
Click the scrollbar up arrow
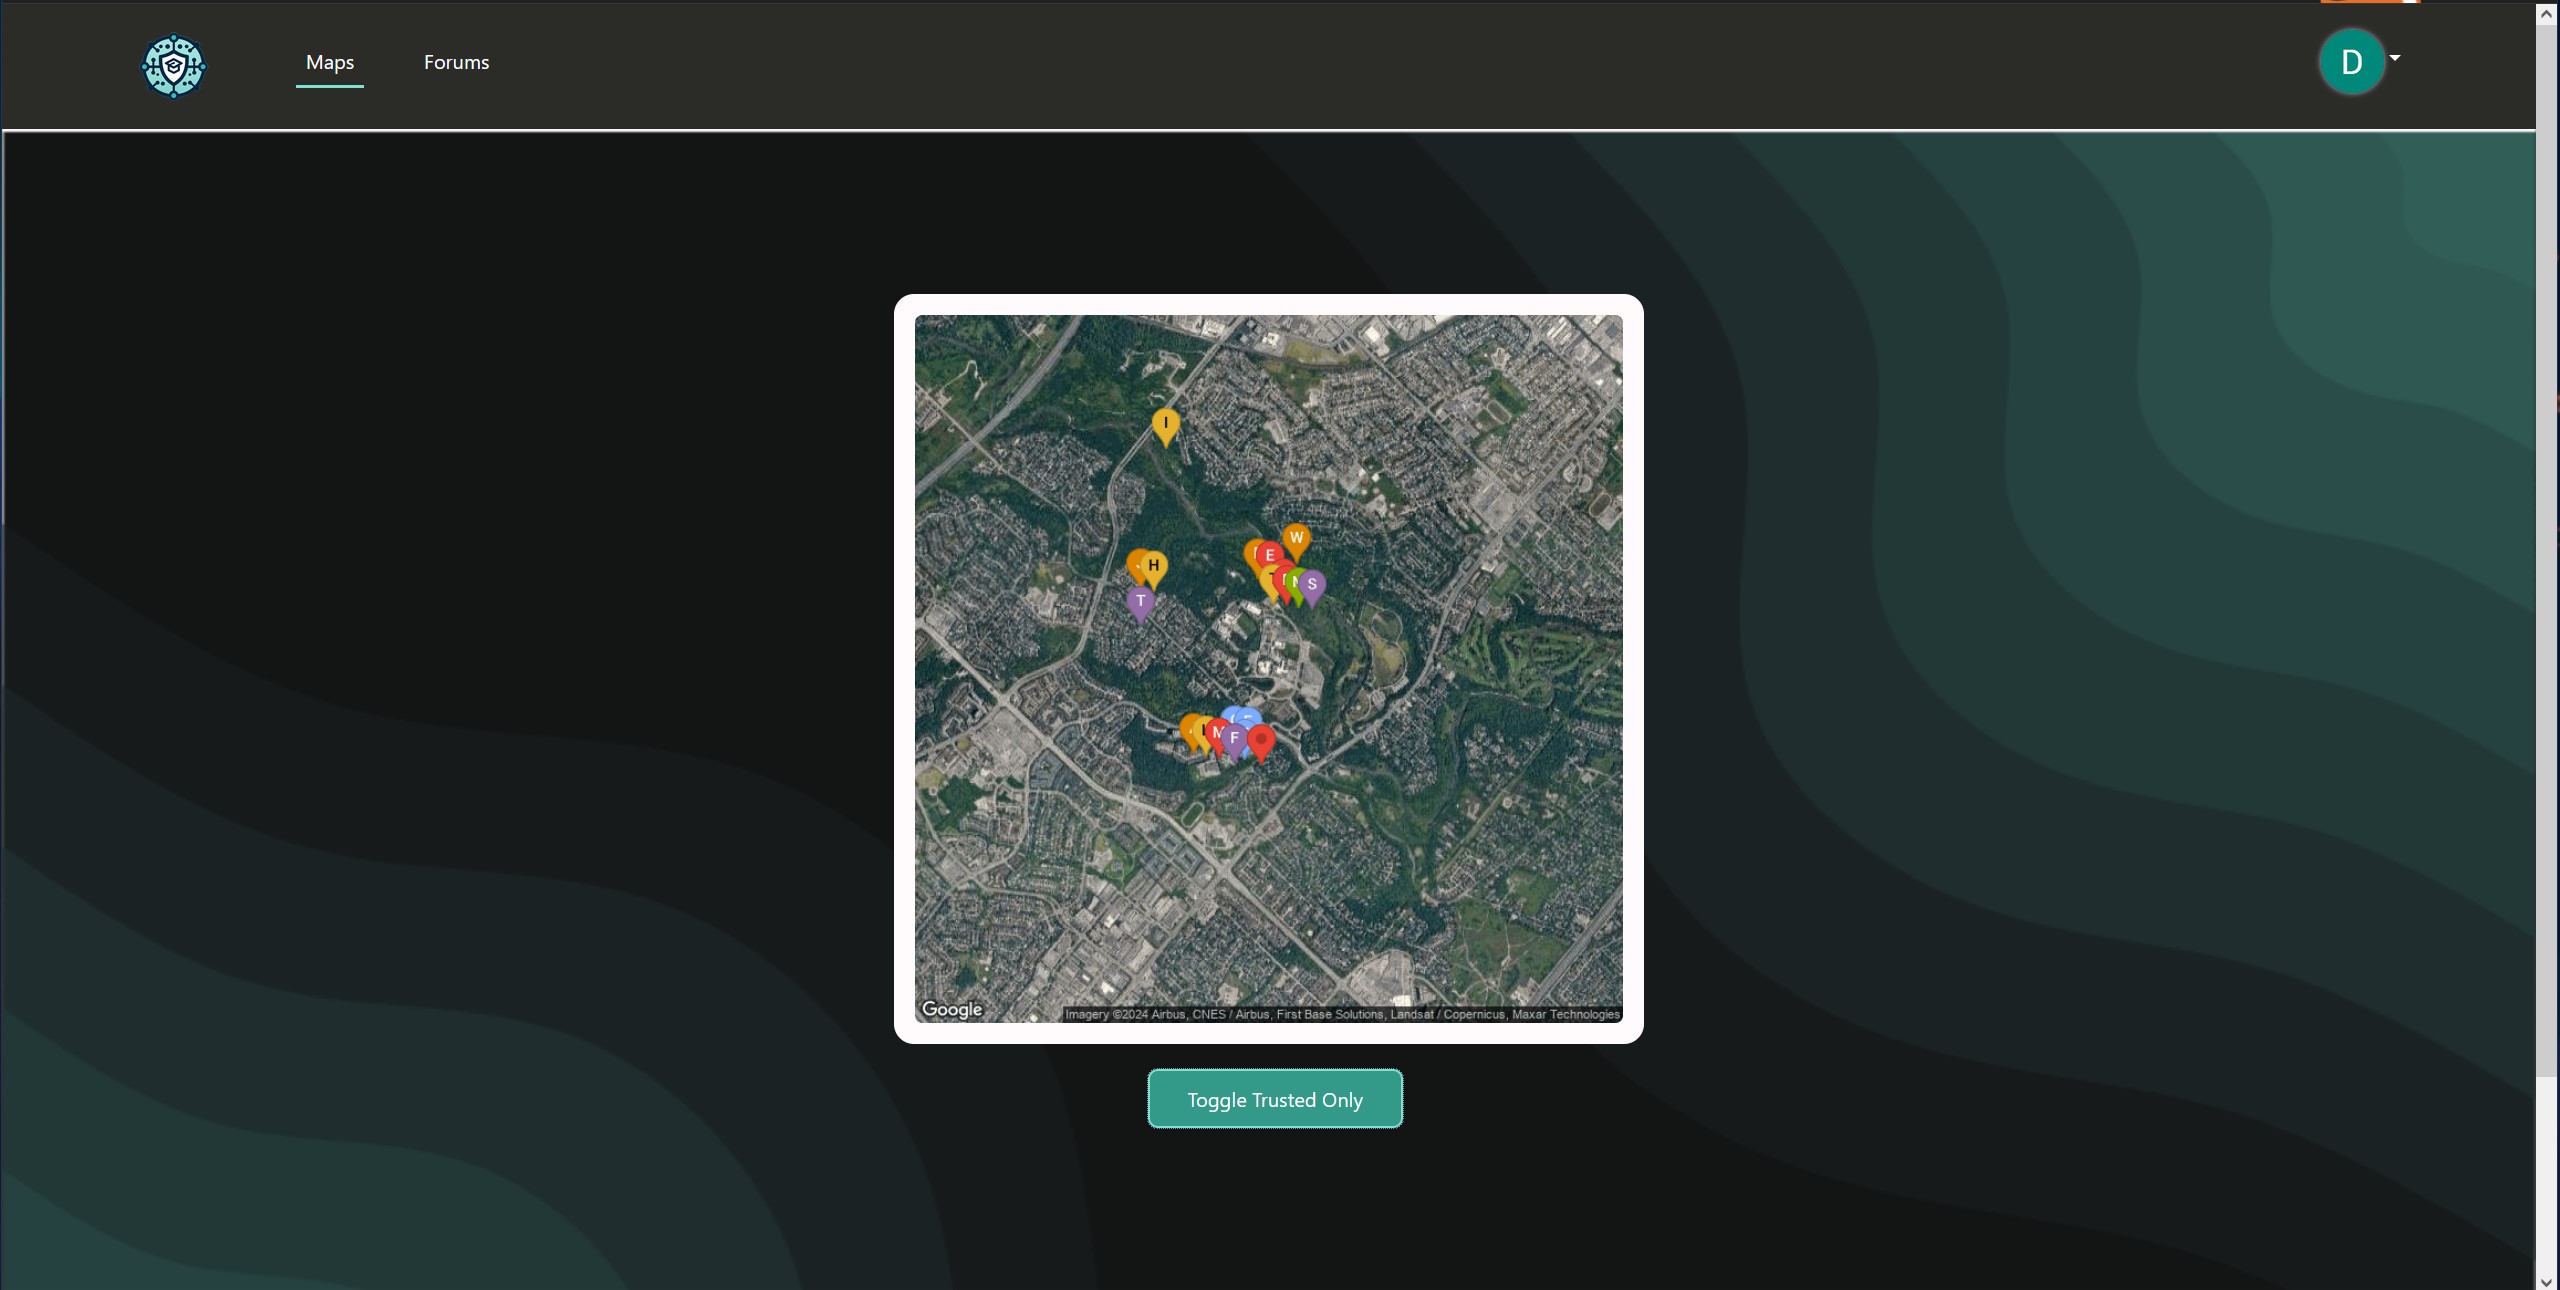(2546, 14)
